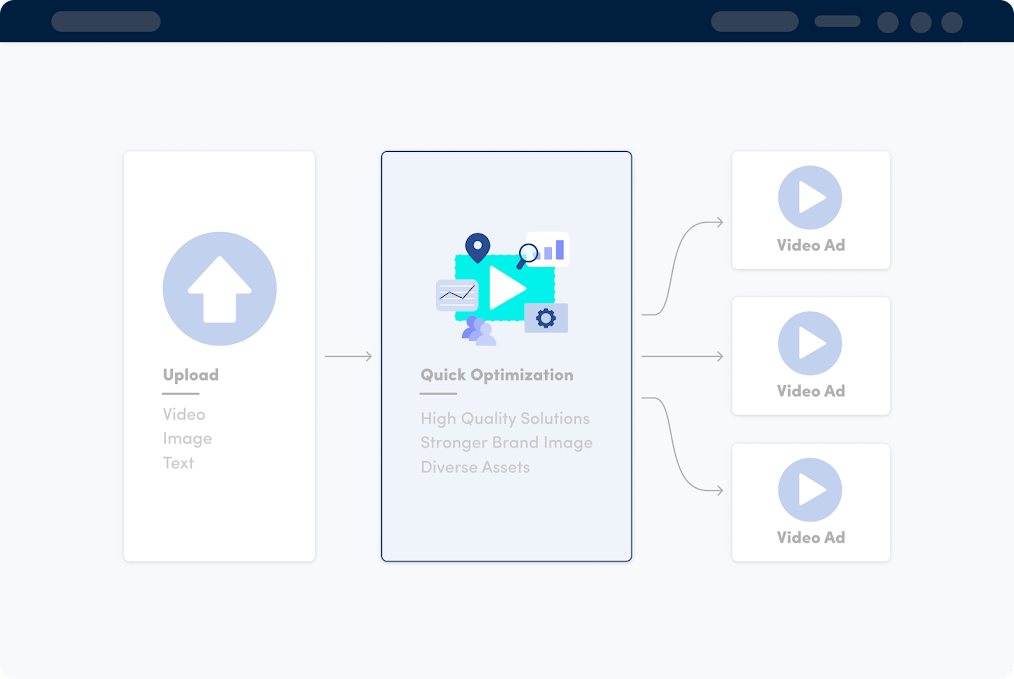
Task: Click the blue location pin icon
Action: [478, 246]
